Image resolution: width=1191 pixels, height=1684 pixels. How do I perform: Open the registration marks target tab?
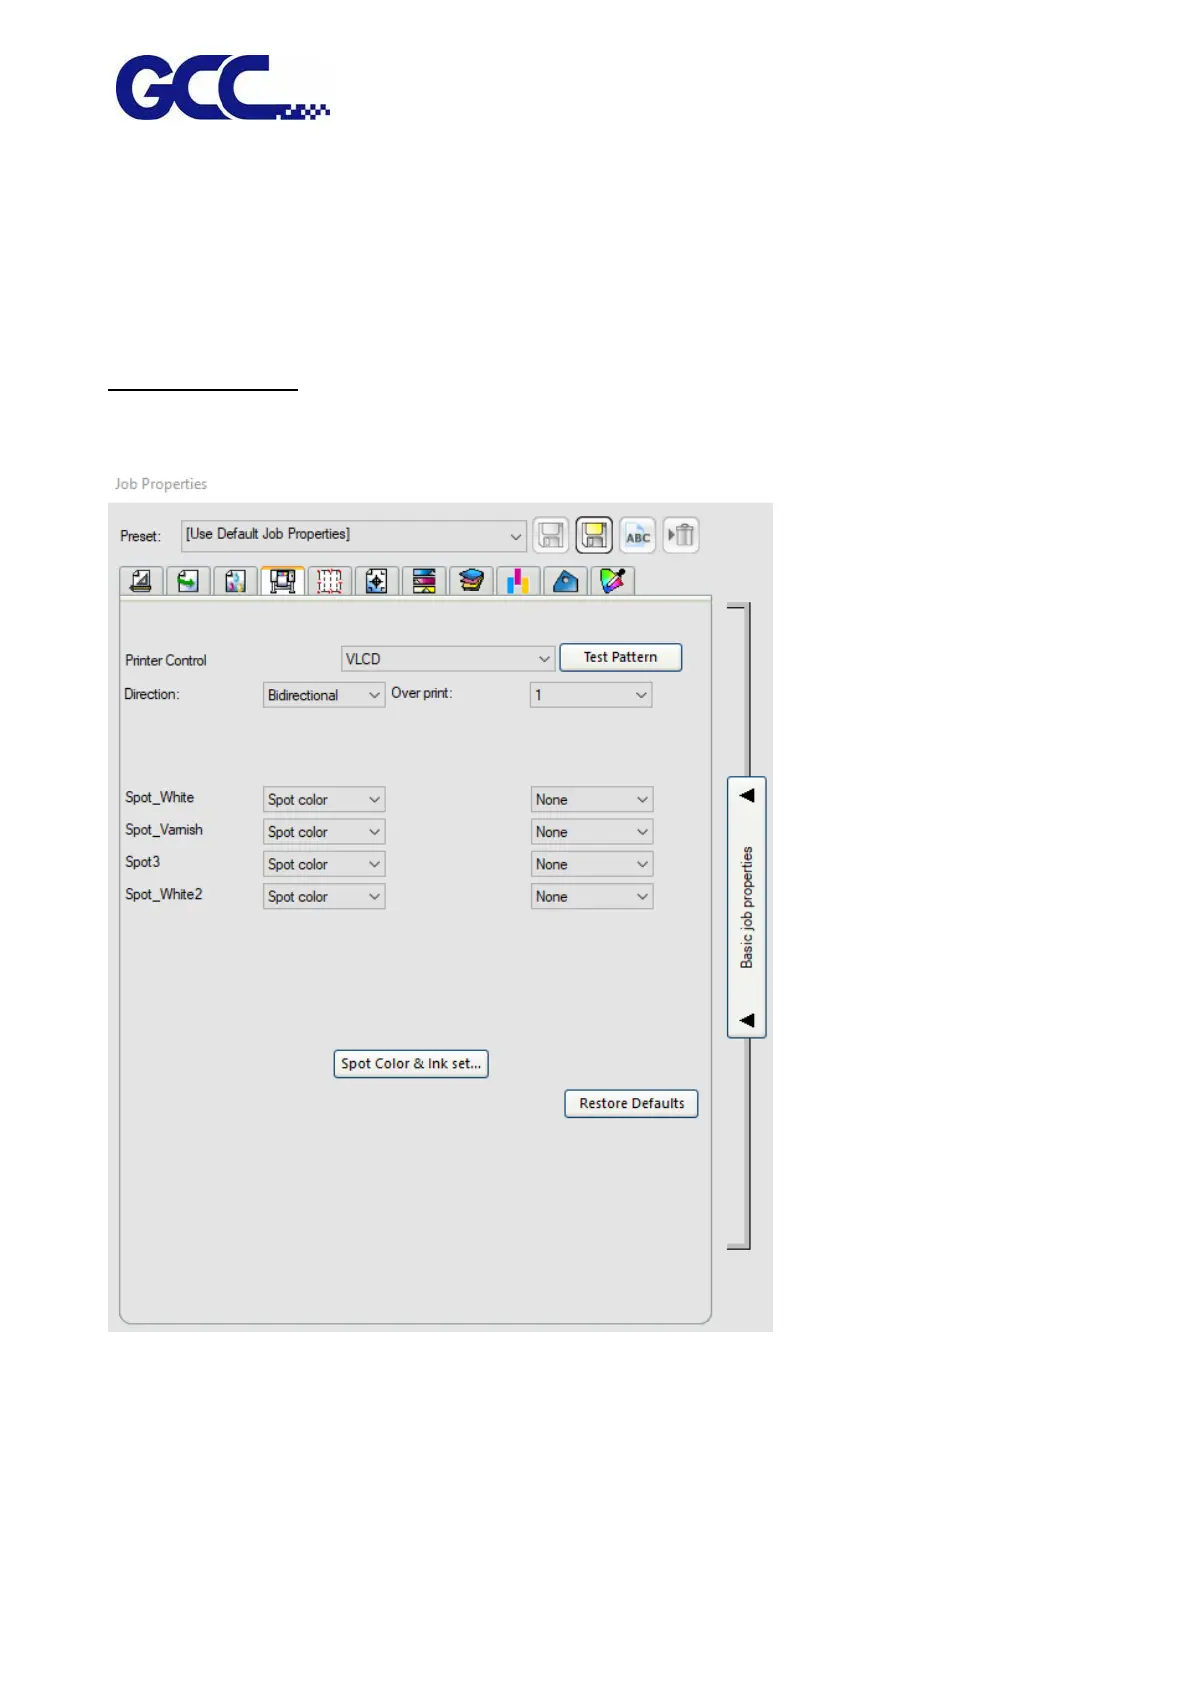pyautogui.click(x=377, y=581)
